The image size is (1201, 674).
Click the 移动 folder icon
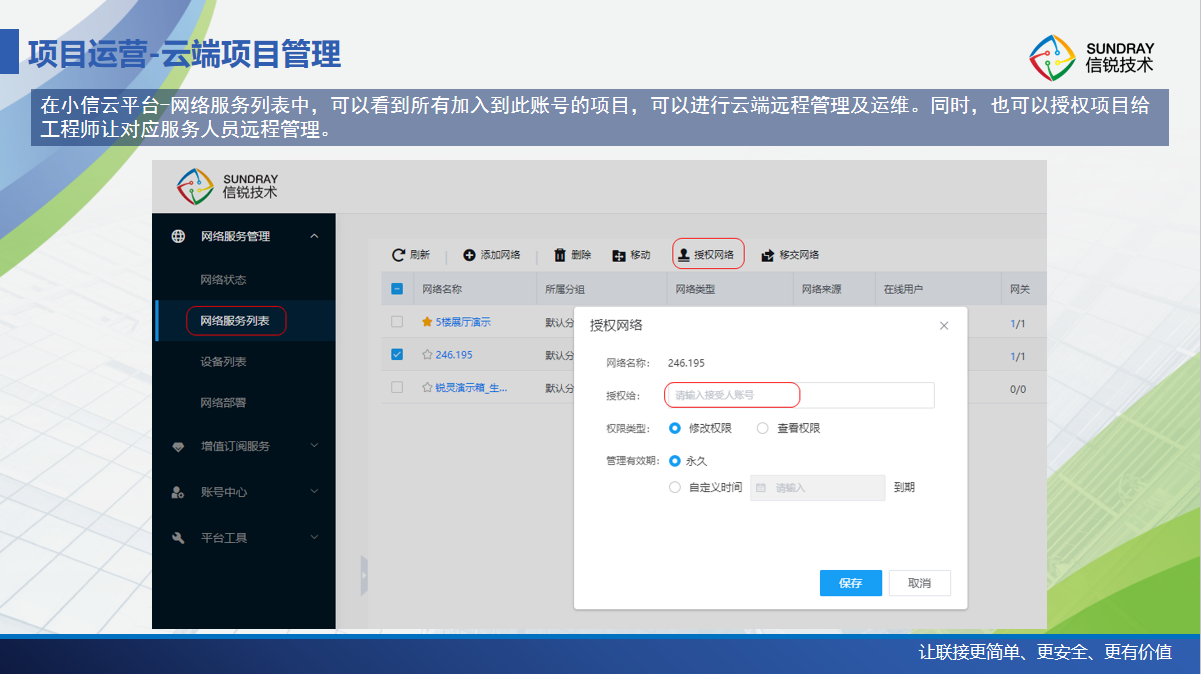coord(619,255)
